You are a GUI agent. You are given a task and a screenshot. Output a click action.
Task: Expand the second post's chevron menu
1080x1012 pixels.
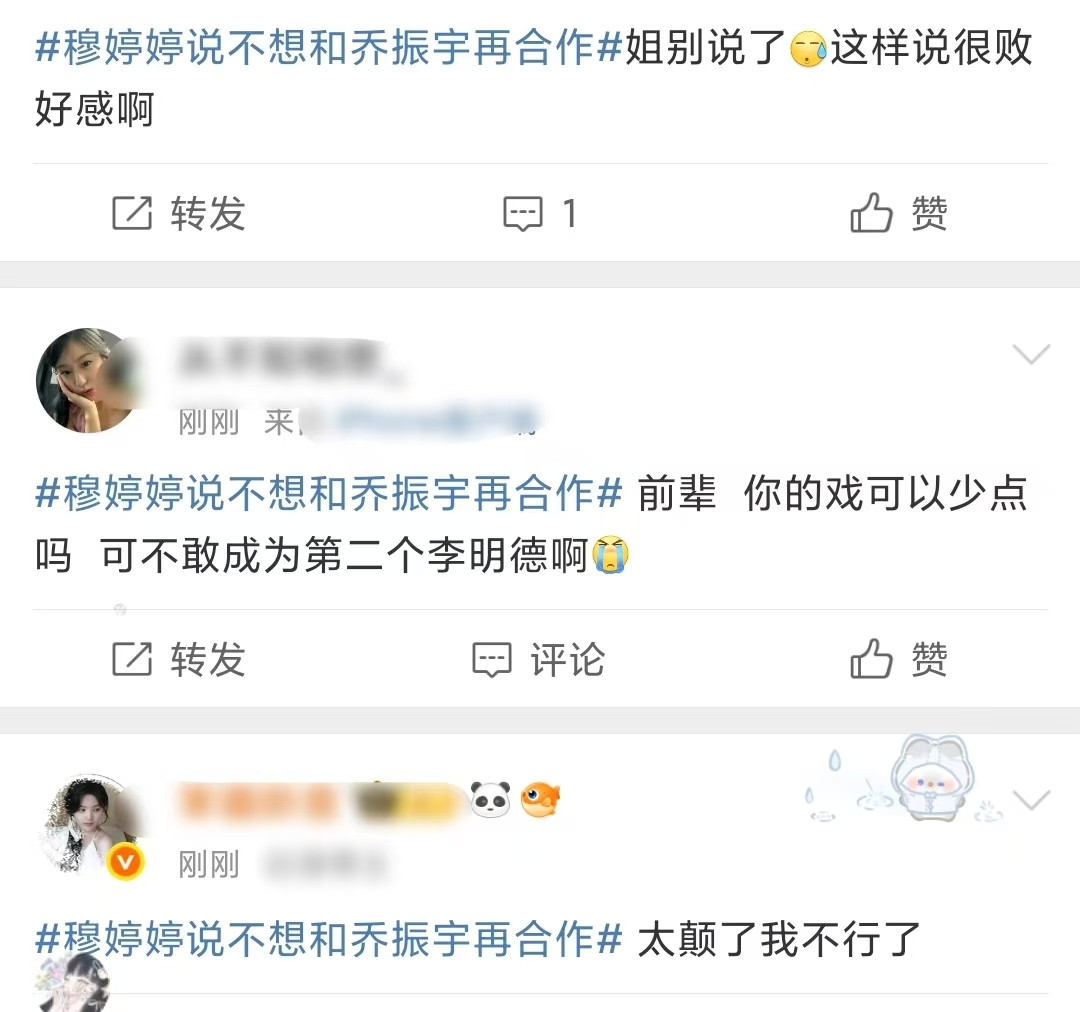pos(1031,354)
